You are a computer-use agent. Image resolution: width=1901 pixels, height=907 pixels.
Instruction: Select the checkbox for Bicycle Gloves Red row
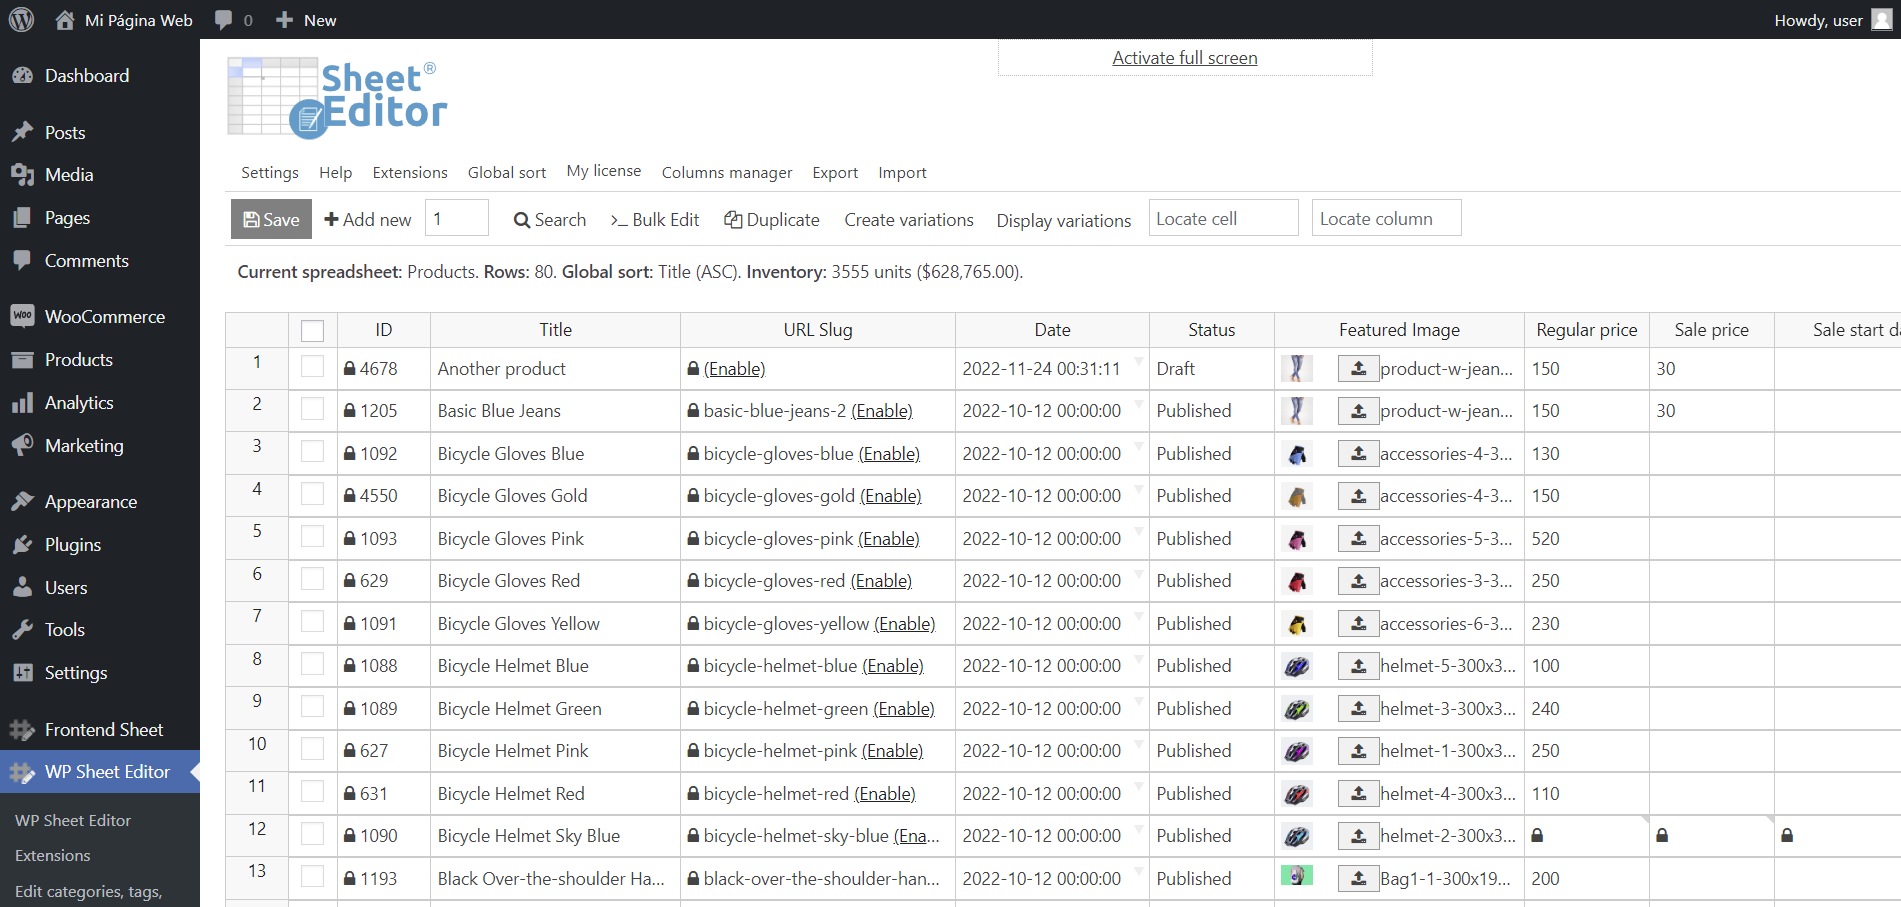tap(313, 580)
